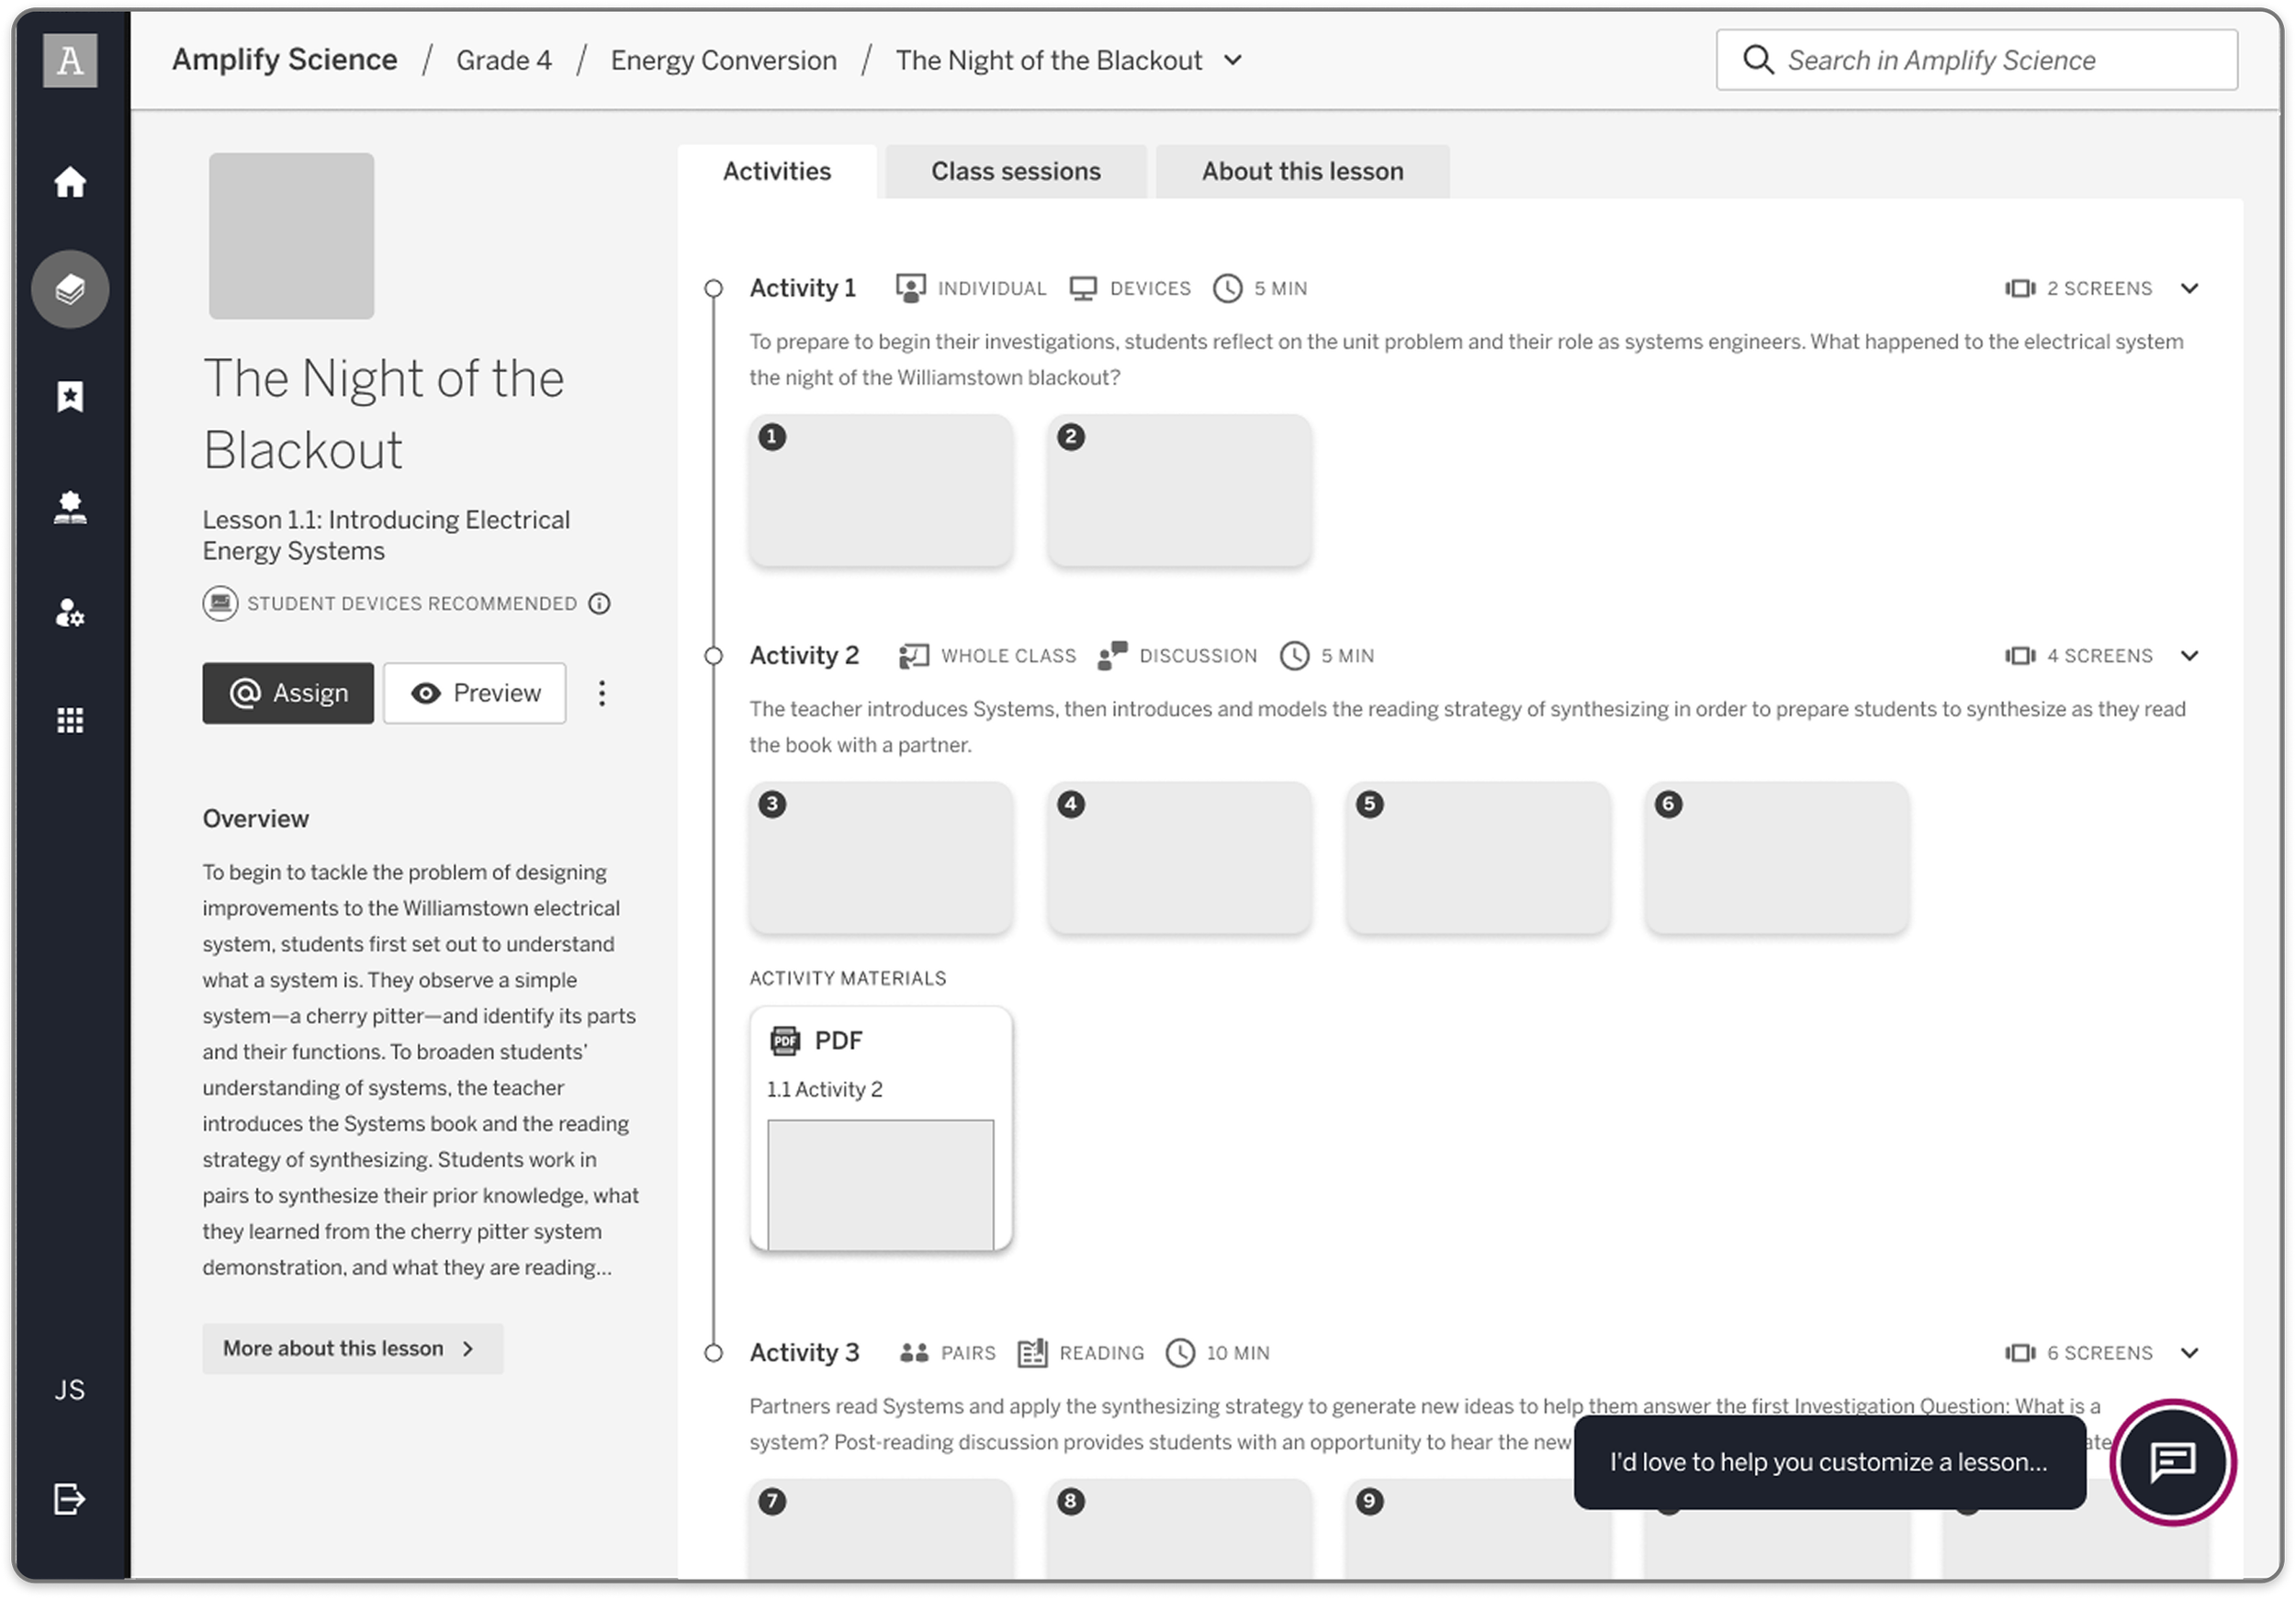
Task: Click the Activity 3 heading
Action: tap(804, 1353)
